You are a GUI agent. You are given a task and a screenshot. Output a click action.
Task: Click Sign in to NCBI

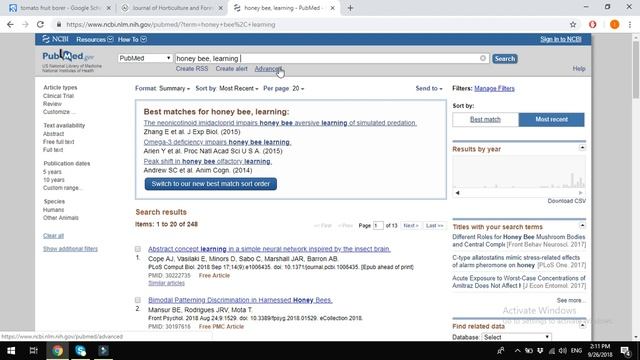click(x=561, y=39)
